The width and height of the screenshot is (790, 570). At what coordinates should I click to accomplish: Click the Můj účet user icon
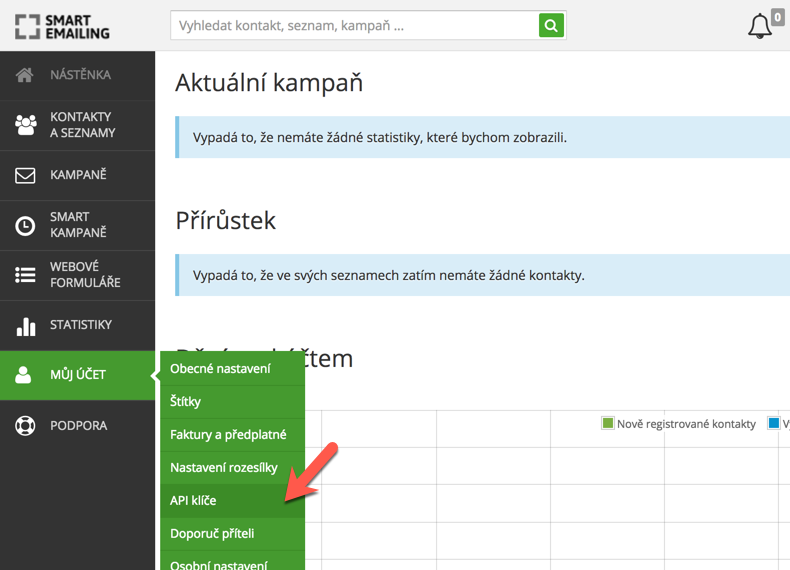24,376
